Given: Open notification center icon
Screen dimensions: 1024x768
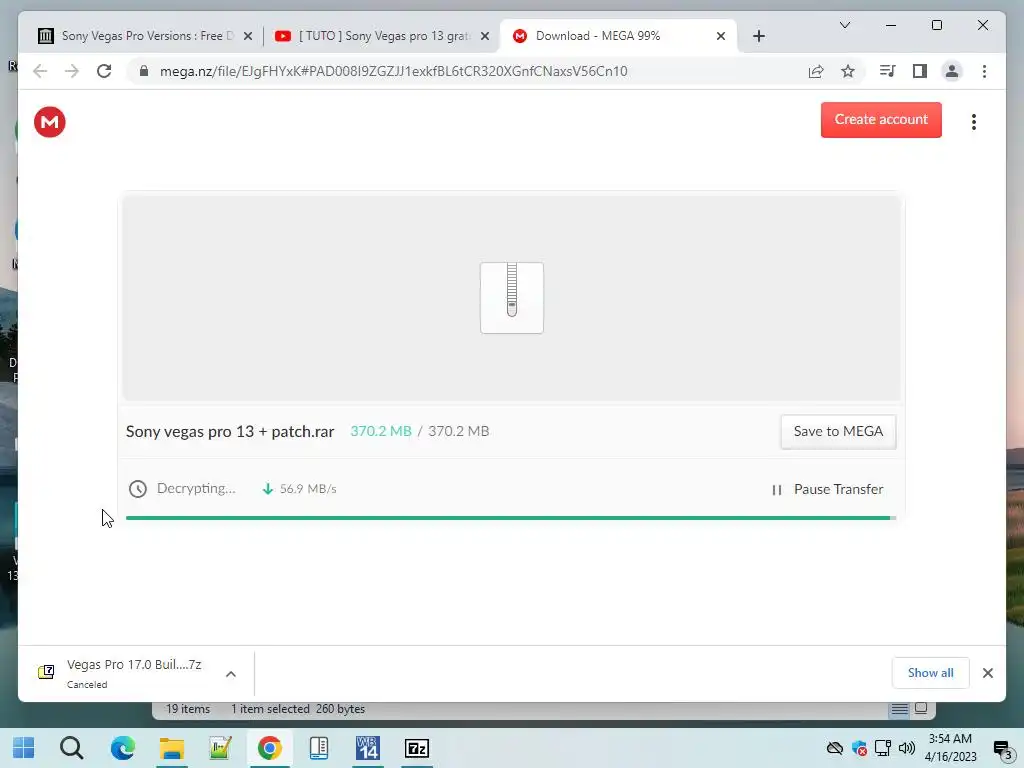Looking at the screenshot, I should tap(1003, 749).
